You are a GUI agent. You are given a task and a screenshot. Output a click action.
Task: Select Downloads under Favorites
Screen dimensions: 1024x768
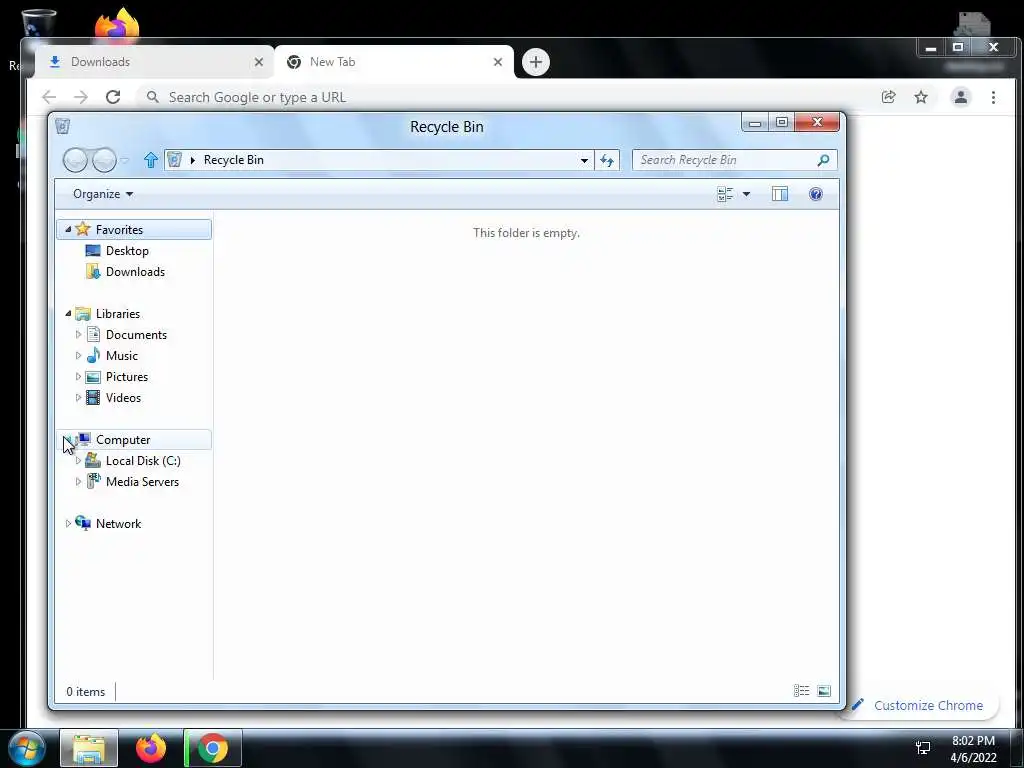click(135, 272)
